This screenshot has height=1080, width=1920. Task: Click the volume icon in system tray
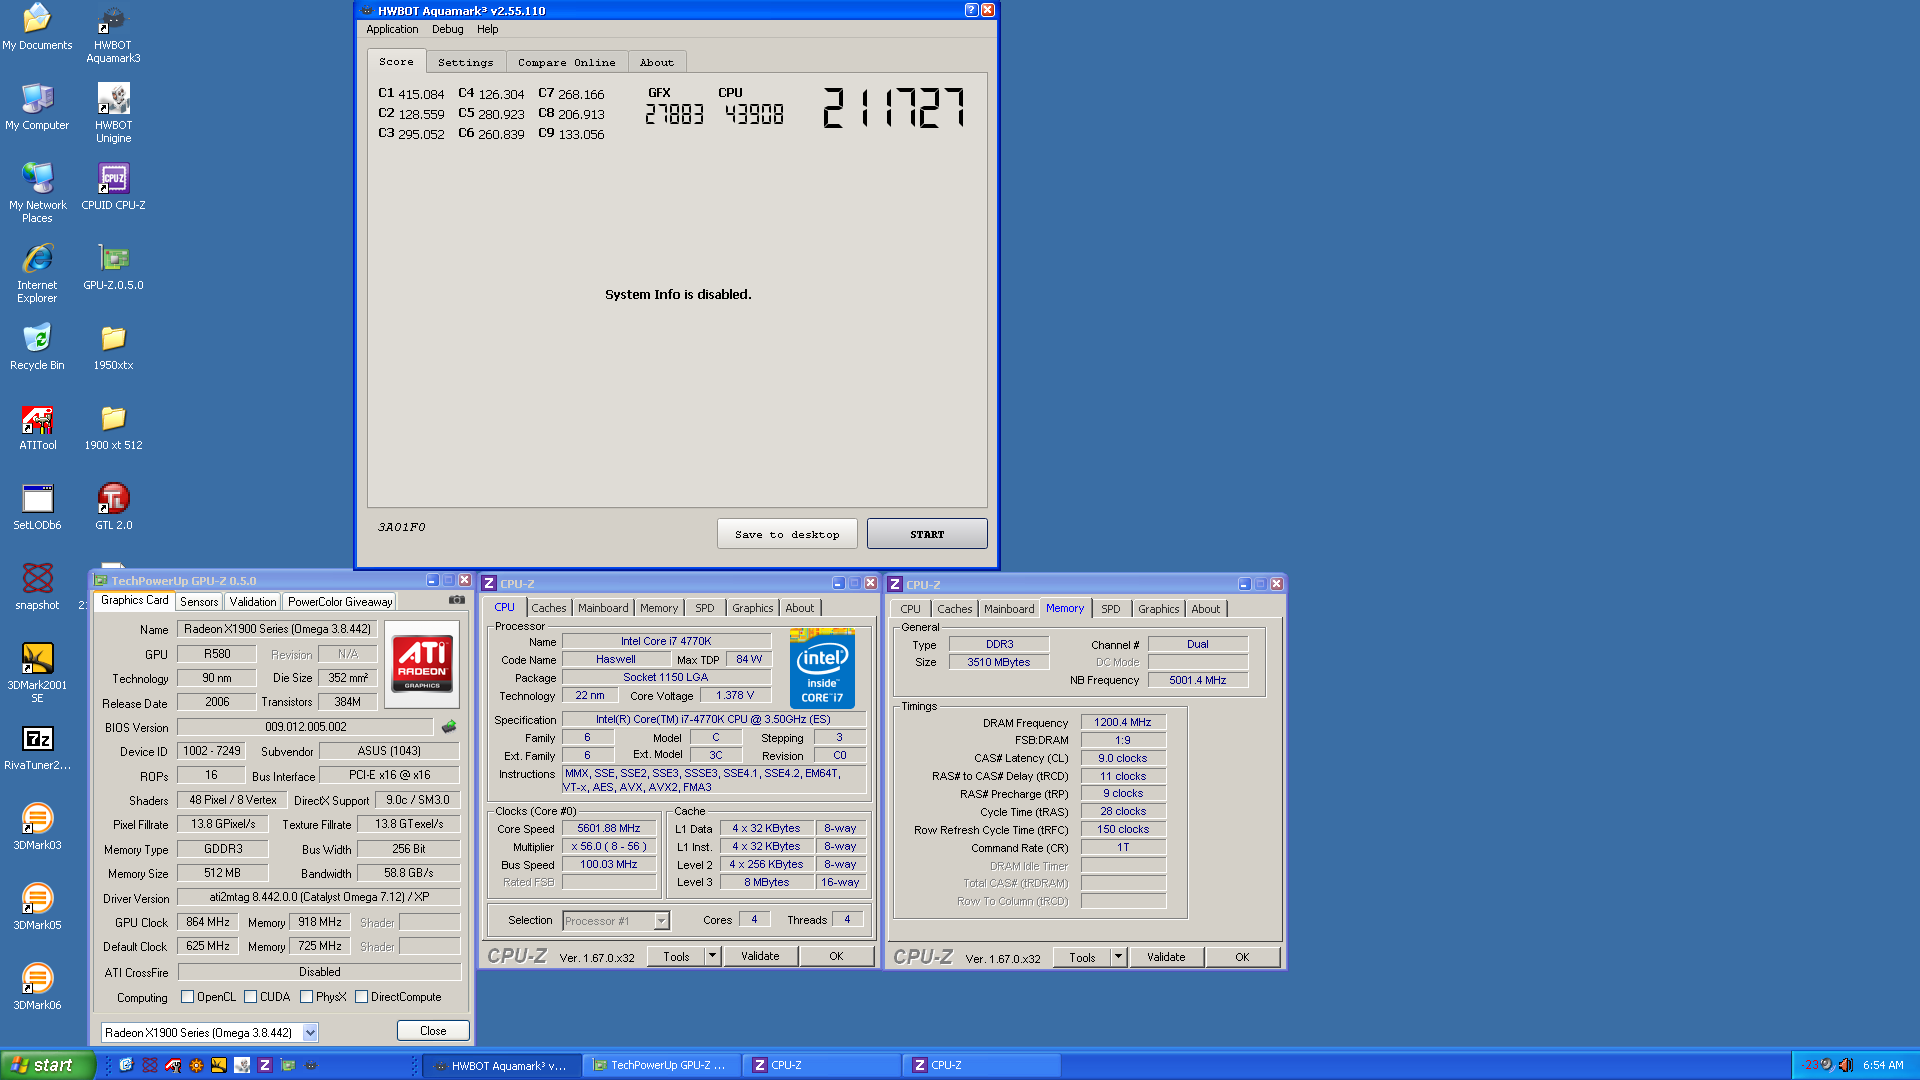1845,1065
